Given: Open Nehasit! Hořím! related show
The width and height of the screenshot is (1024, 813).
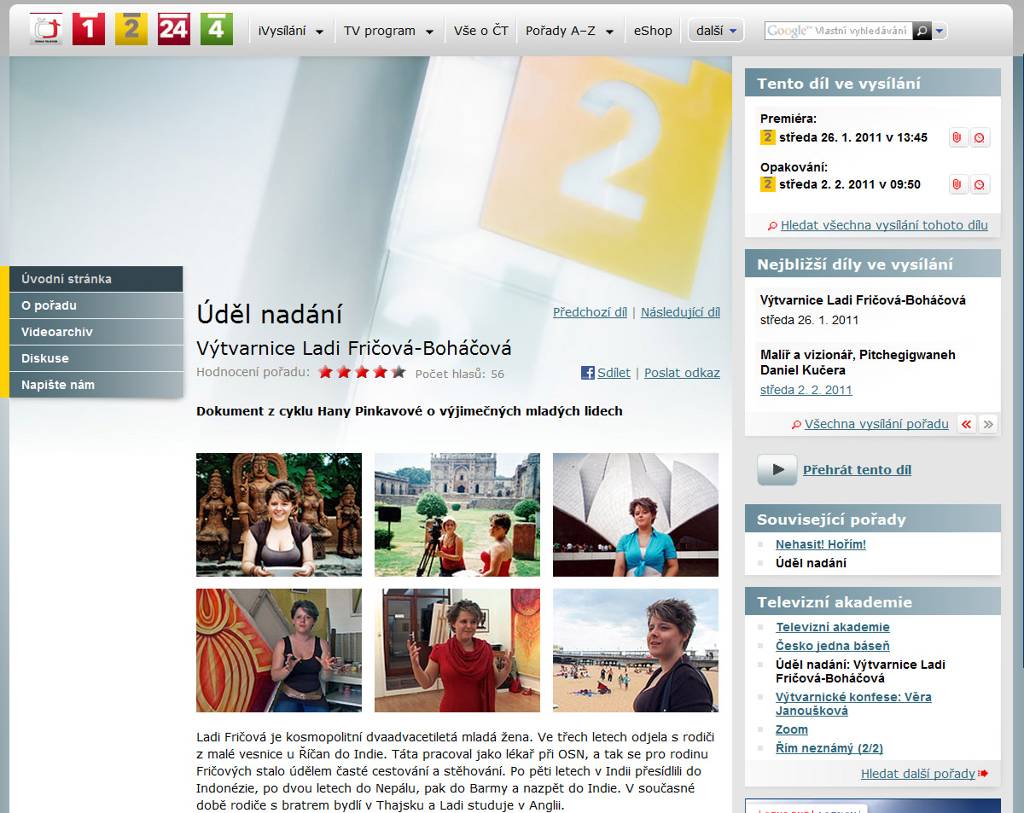Looking at the screenshot, I should [821, 544].
